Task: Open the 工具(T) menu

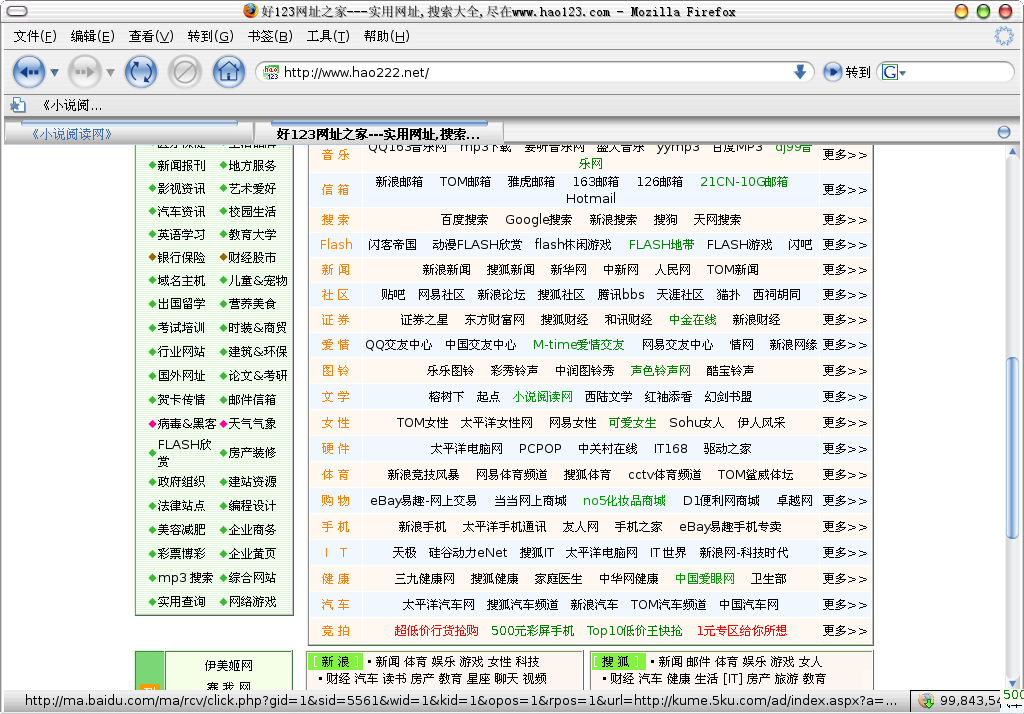Action: click(328, 36)
